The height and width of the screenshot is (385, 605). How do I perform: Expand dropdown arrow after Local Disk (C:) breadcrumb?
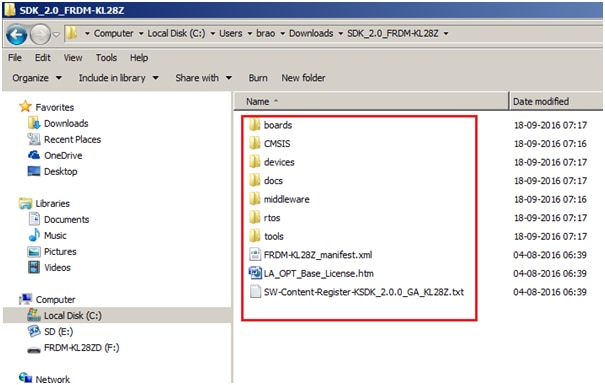pyautogui.click(x=213, y=34)
